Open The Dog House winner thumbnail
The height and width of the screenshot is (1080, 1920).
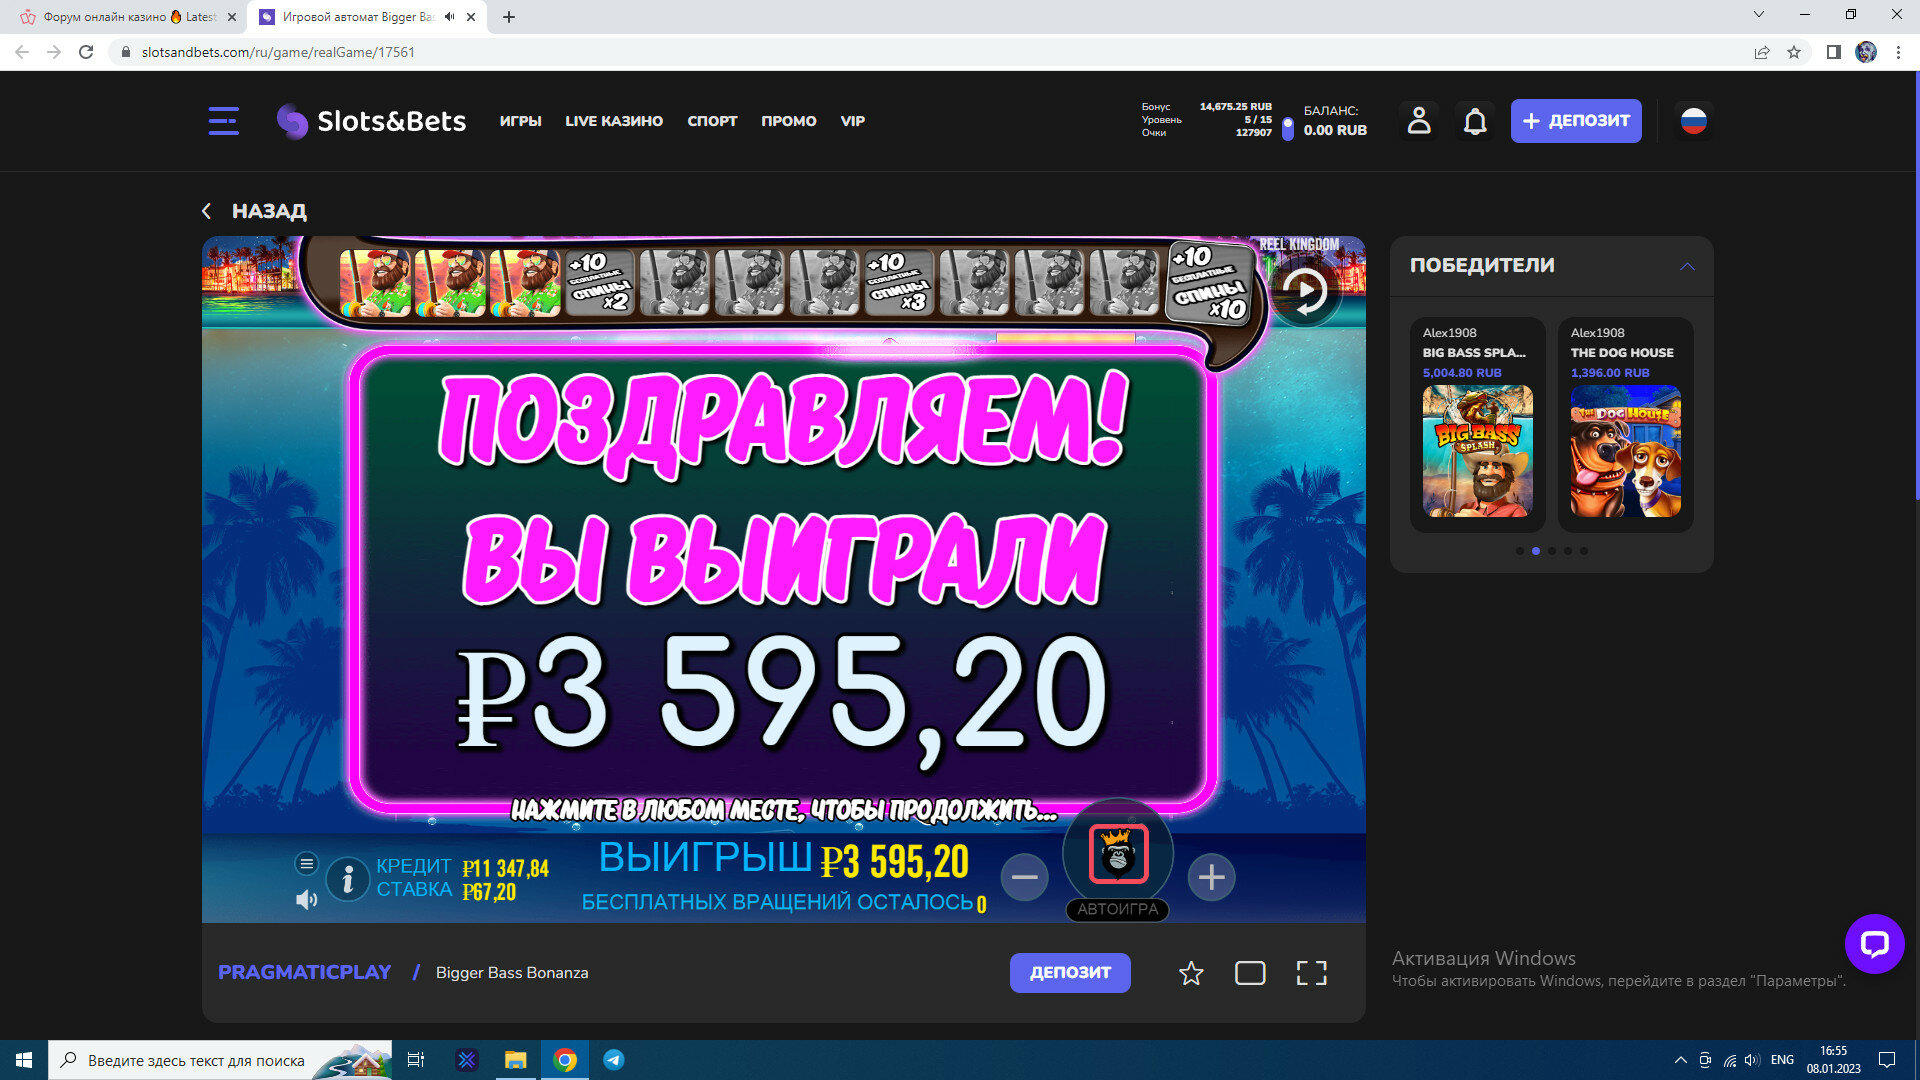click(1625, 451)
